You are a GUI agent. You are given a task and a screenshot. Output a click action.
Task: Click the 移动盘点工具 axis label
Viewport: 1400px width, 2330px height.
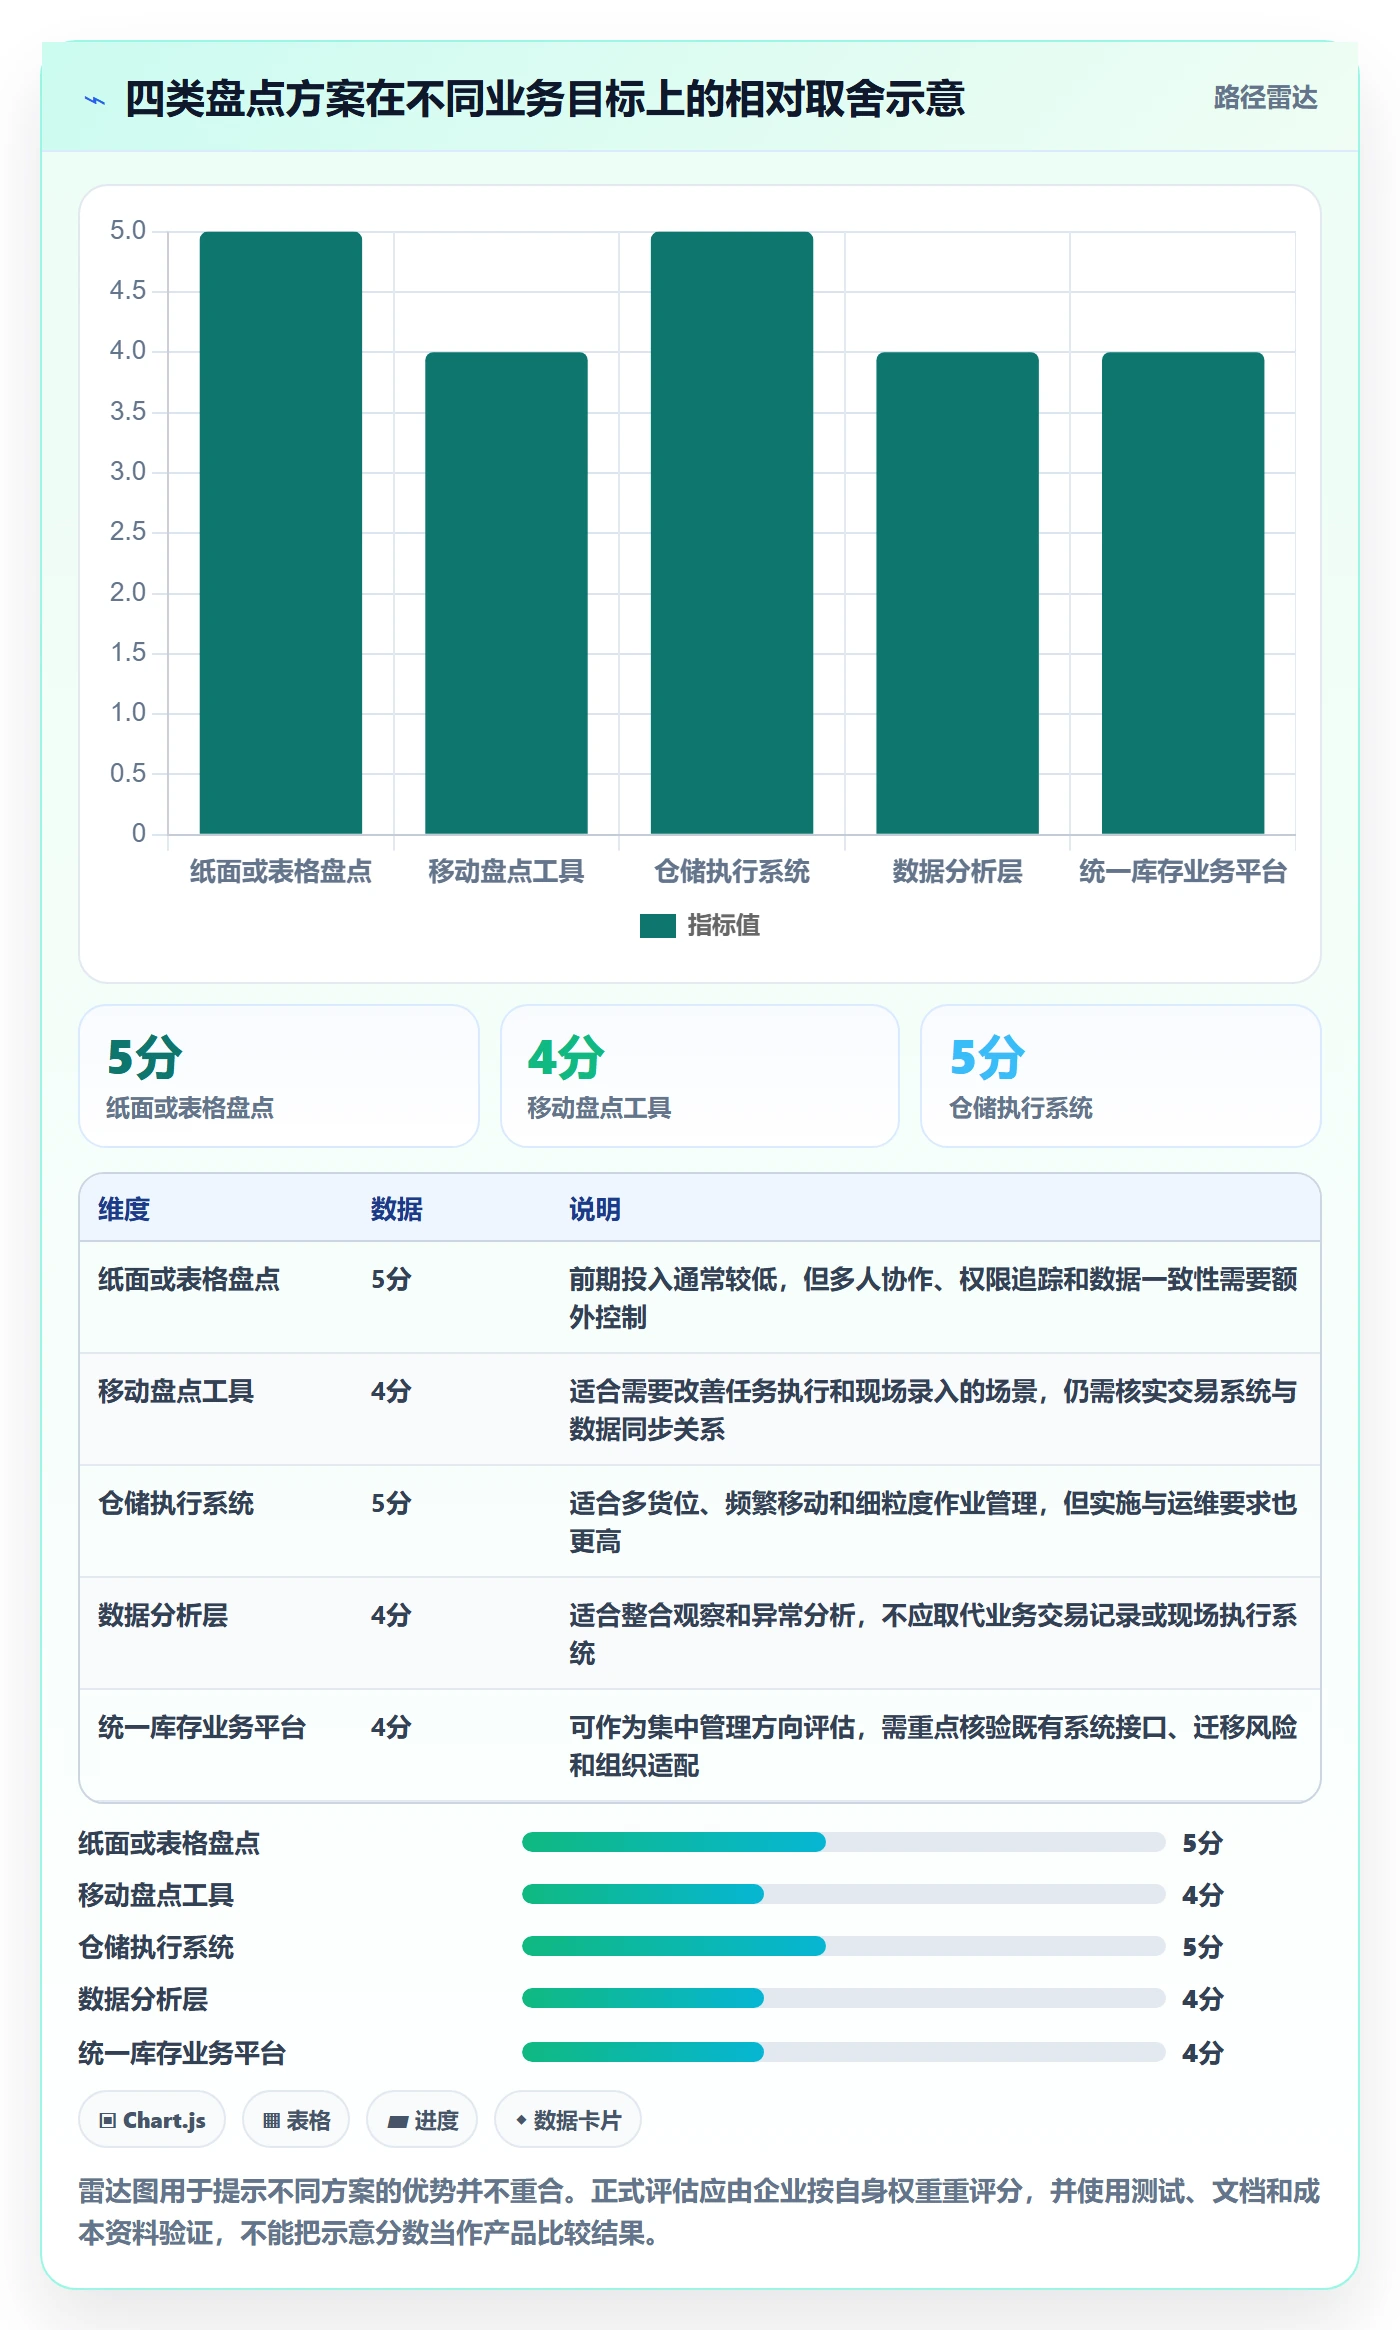click(x=506, y=872)
